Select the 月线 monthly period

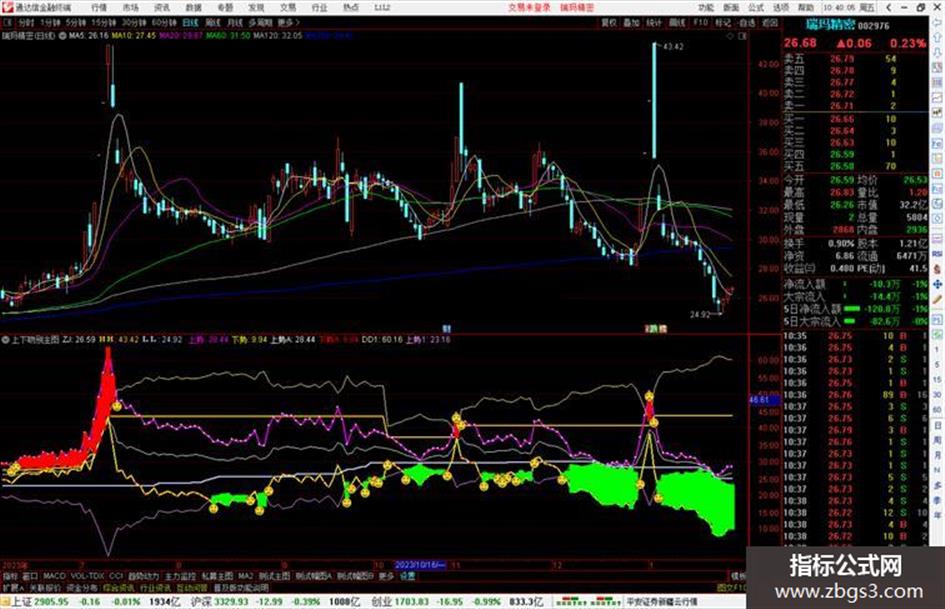[234, 23]
